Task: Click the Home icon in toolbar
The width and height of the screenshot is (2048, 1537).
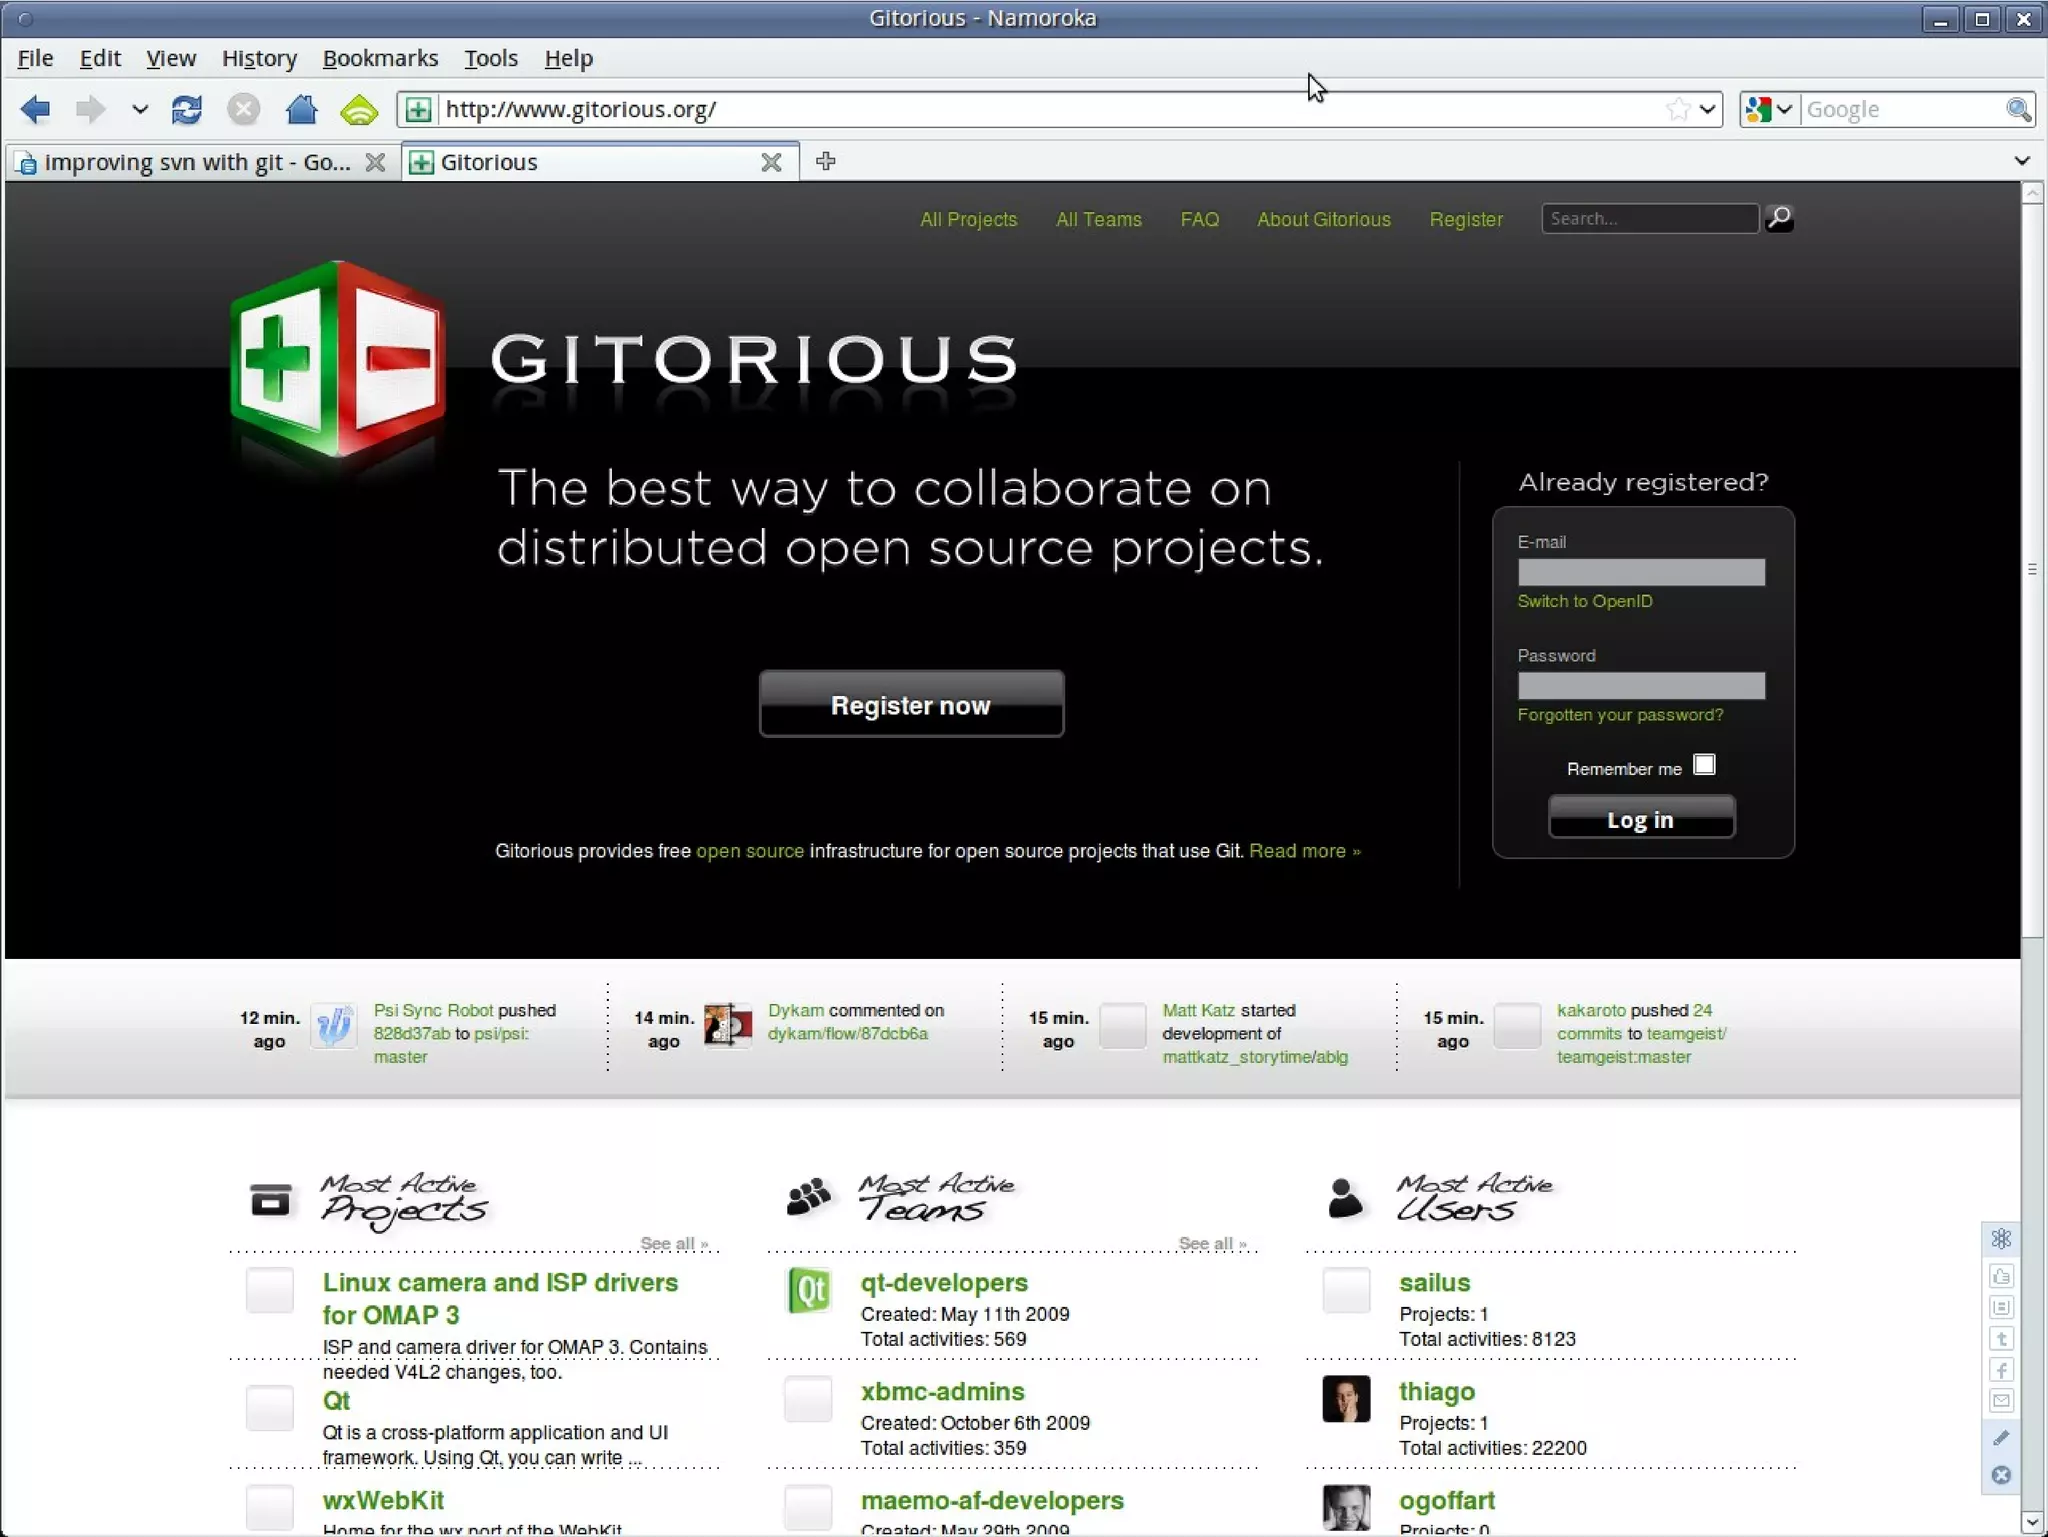Action: point(301,109)
